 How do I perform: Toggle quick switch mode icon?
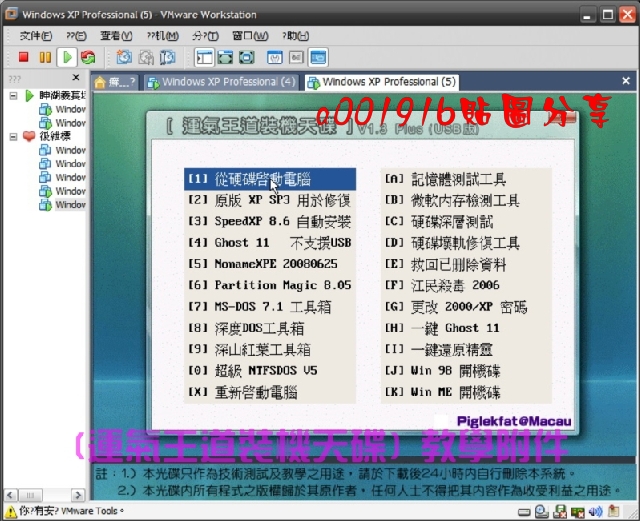246,58
